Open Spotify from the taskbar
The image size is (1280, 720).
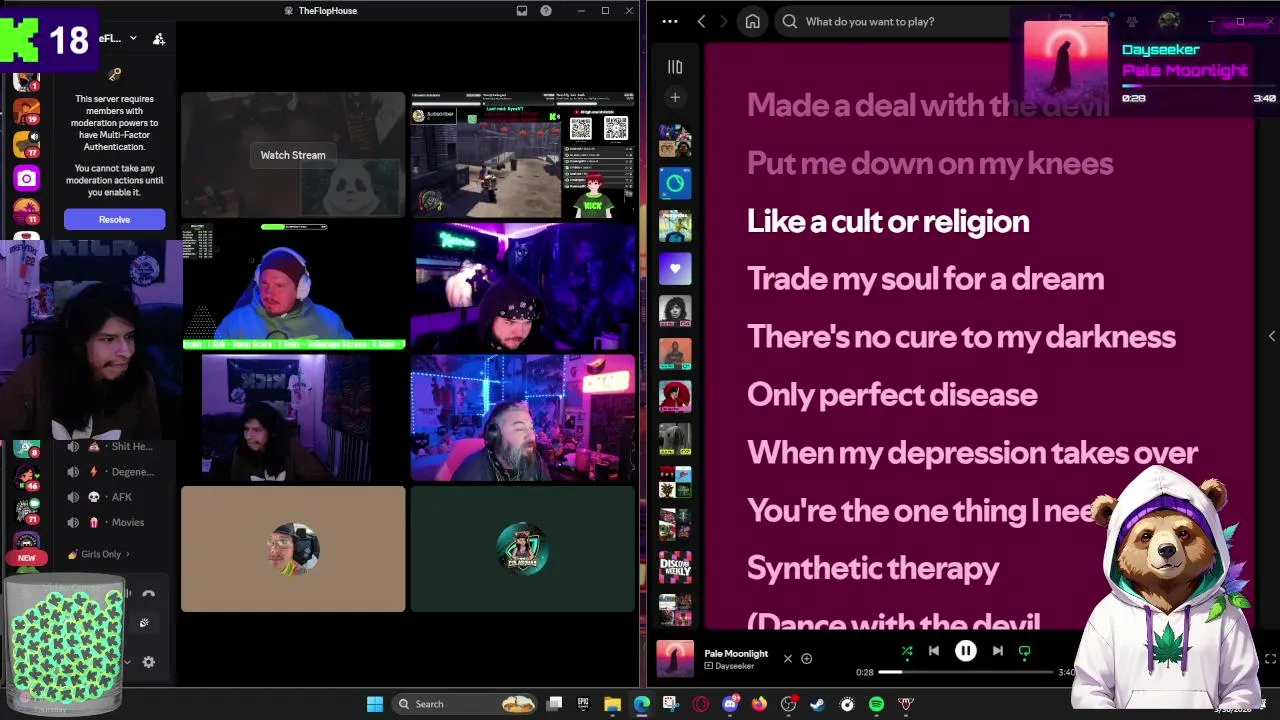tap(876, 704)
